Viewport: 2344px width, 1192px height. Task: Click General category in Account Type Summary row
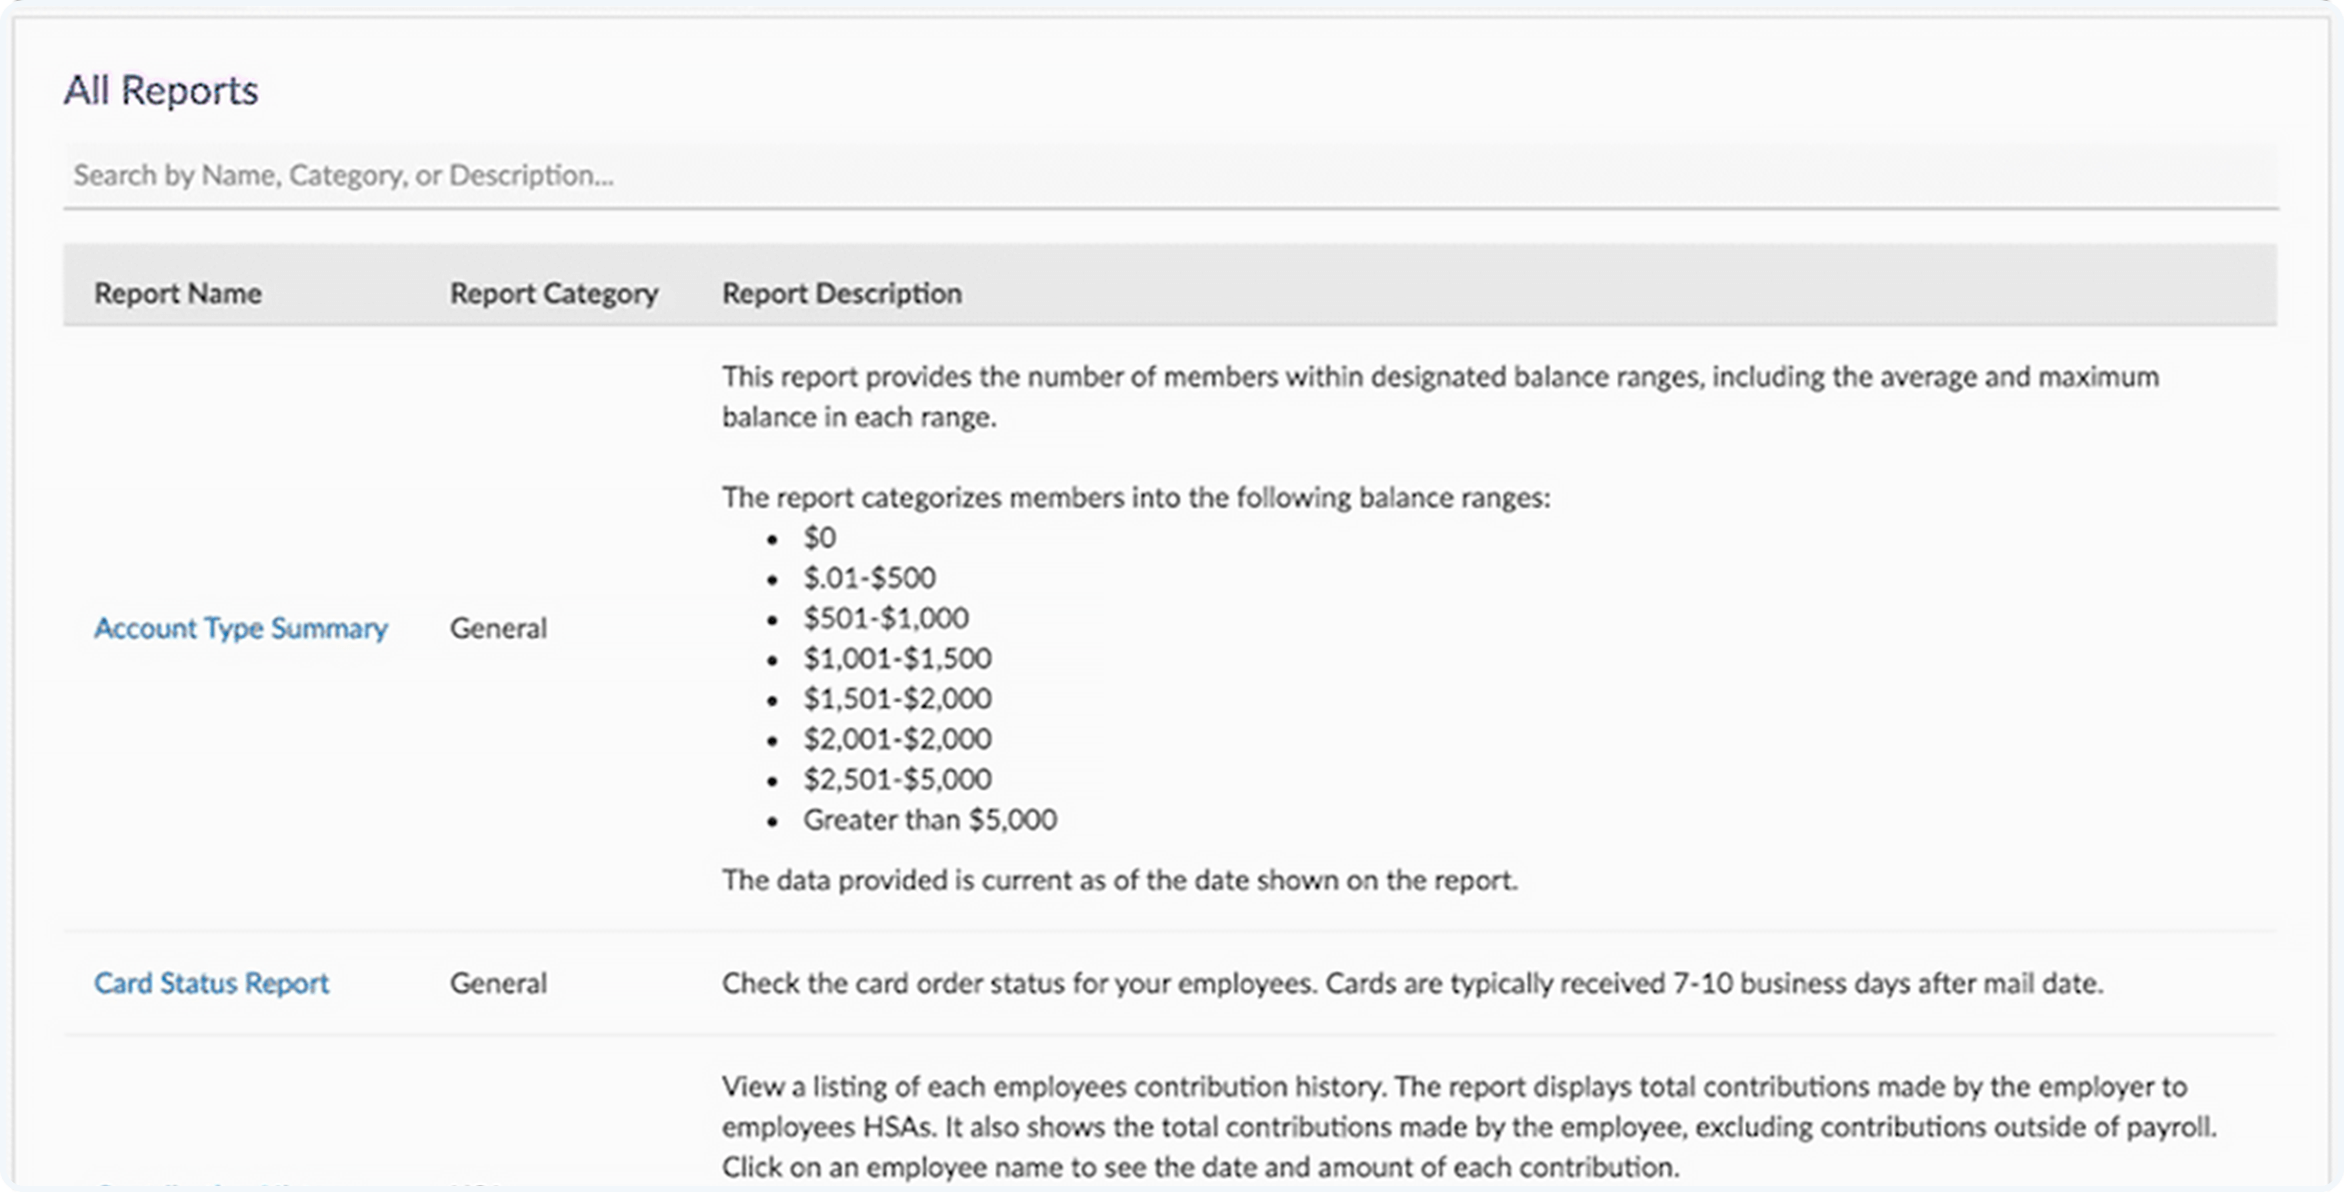[498, 628]
